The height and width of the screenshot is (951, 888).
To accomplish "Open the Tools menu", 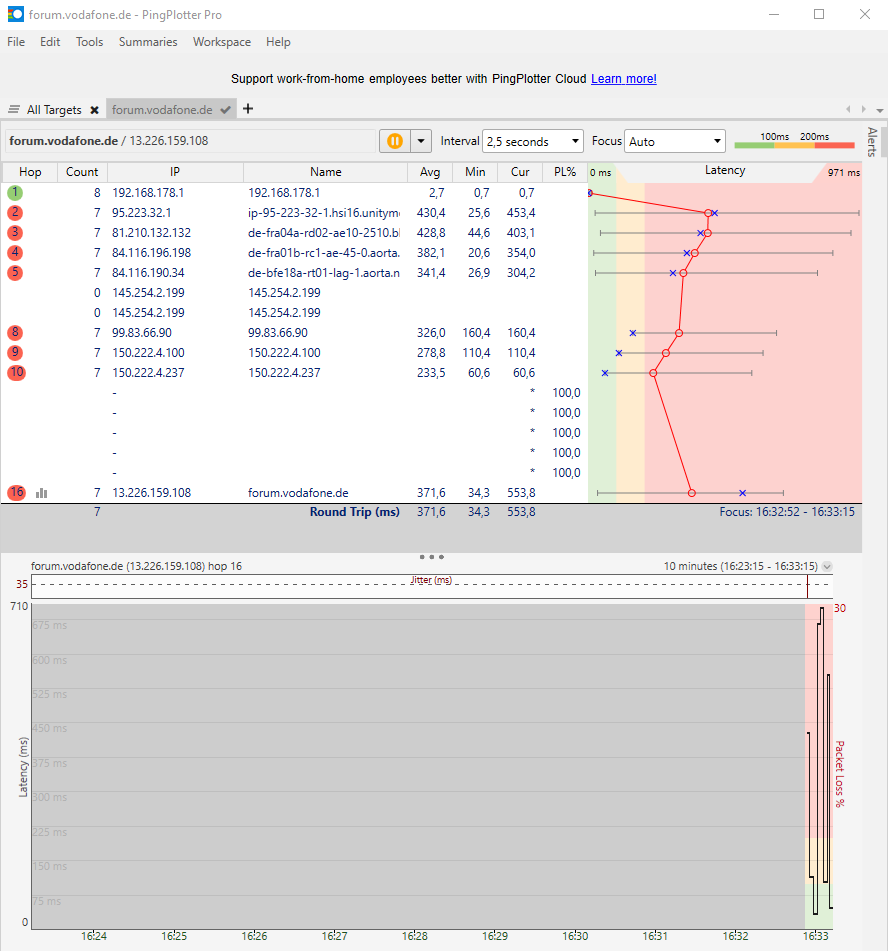I will pos(89,42).
